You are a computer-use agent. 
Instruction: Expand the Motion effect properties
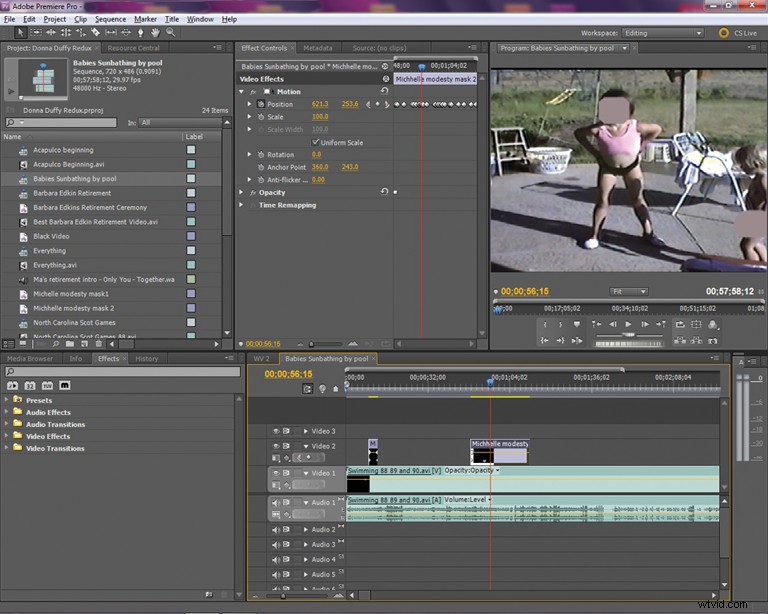241,92
